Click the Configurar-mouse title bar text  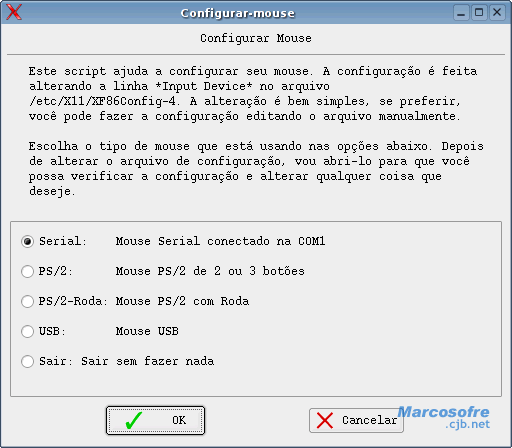pyautogui.click(x=238, y=13)
